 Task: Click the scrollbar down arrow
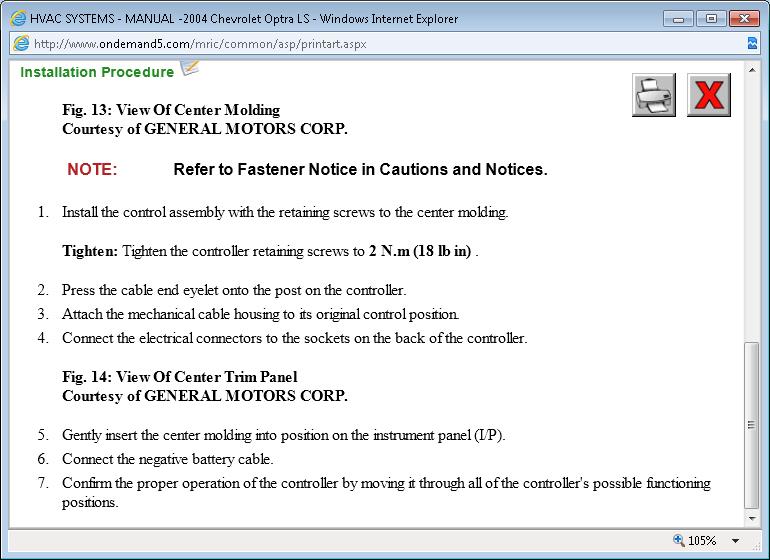pos(752,518)
